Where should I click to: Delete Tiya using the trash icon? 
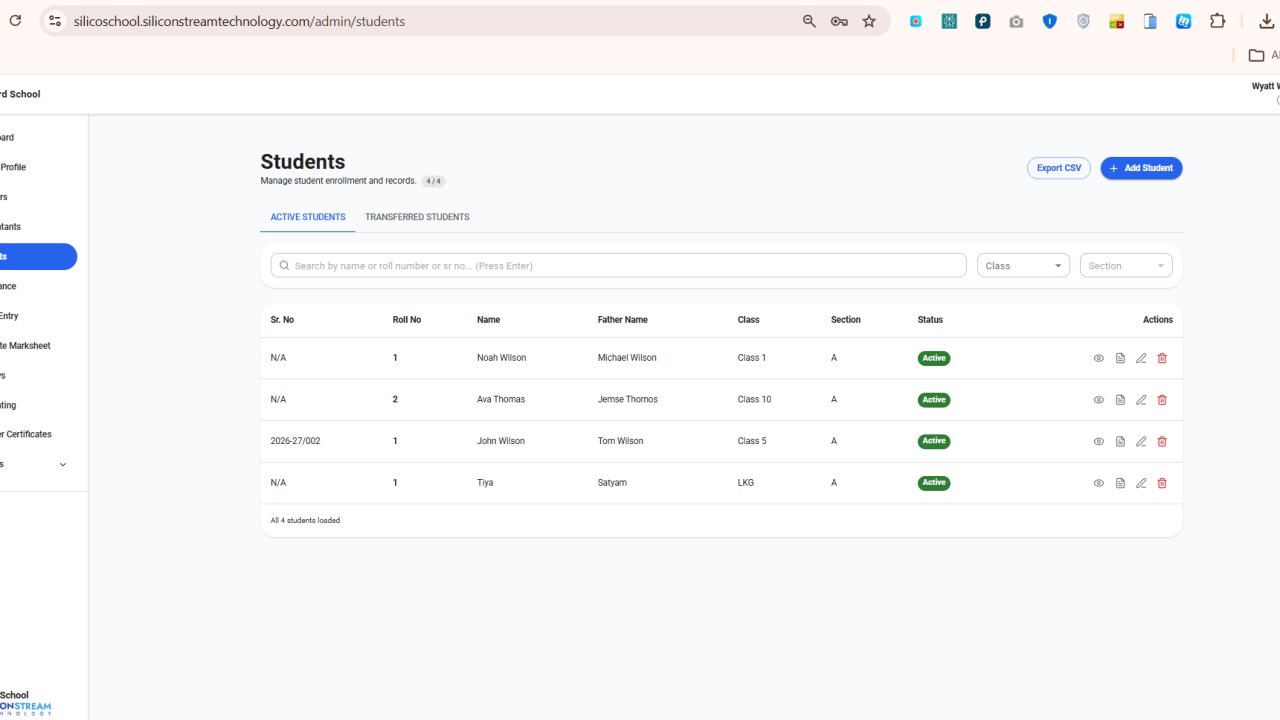click(1162, 483)
